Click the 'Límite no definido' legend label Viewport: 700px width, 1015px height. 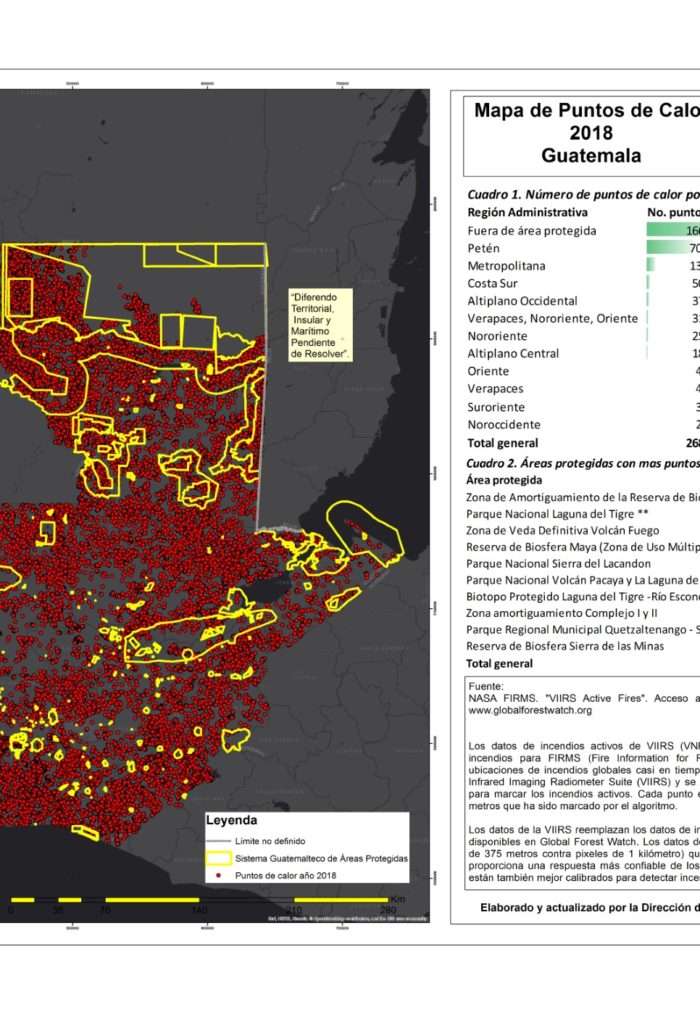tap(270, 841)
